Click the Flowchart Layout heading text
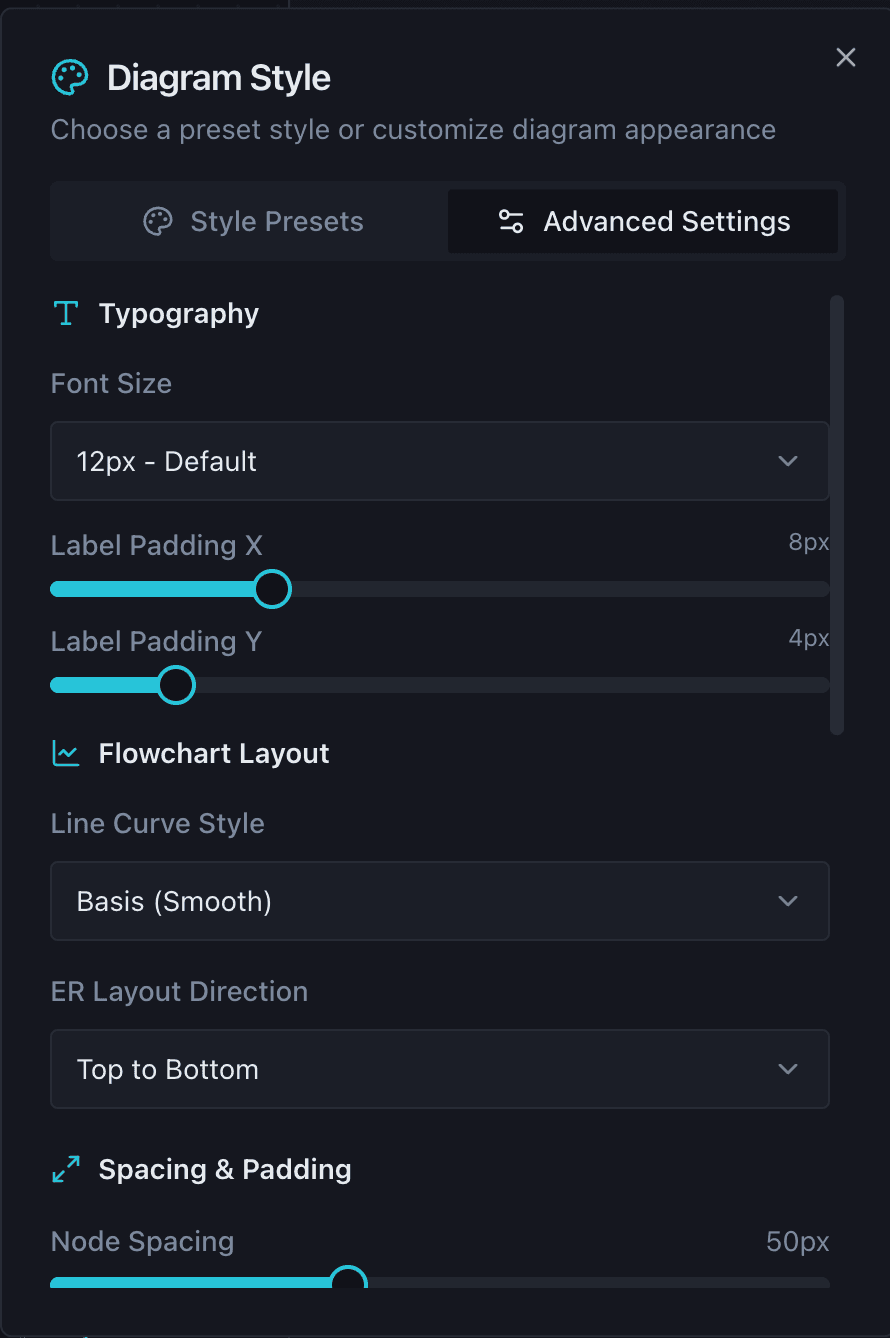This screenshot has width=890, height=1338. 213,753
